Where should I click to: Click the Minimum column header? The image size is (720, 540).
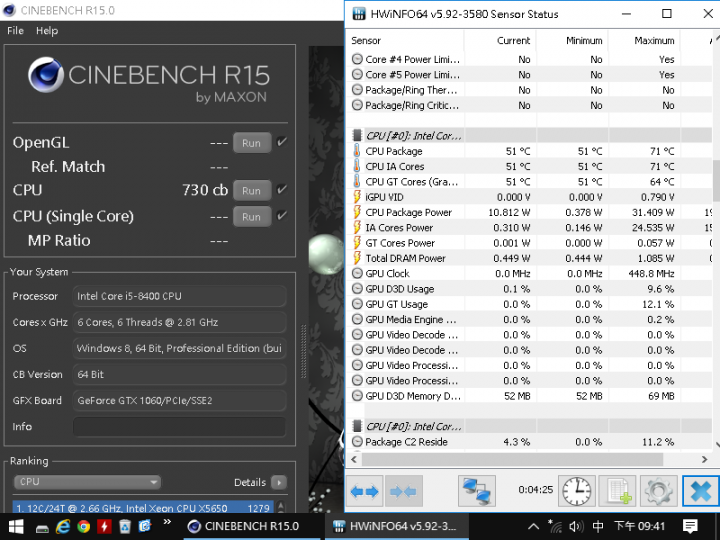pyautogui.click(x=572, y=41)
